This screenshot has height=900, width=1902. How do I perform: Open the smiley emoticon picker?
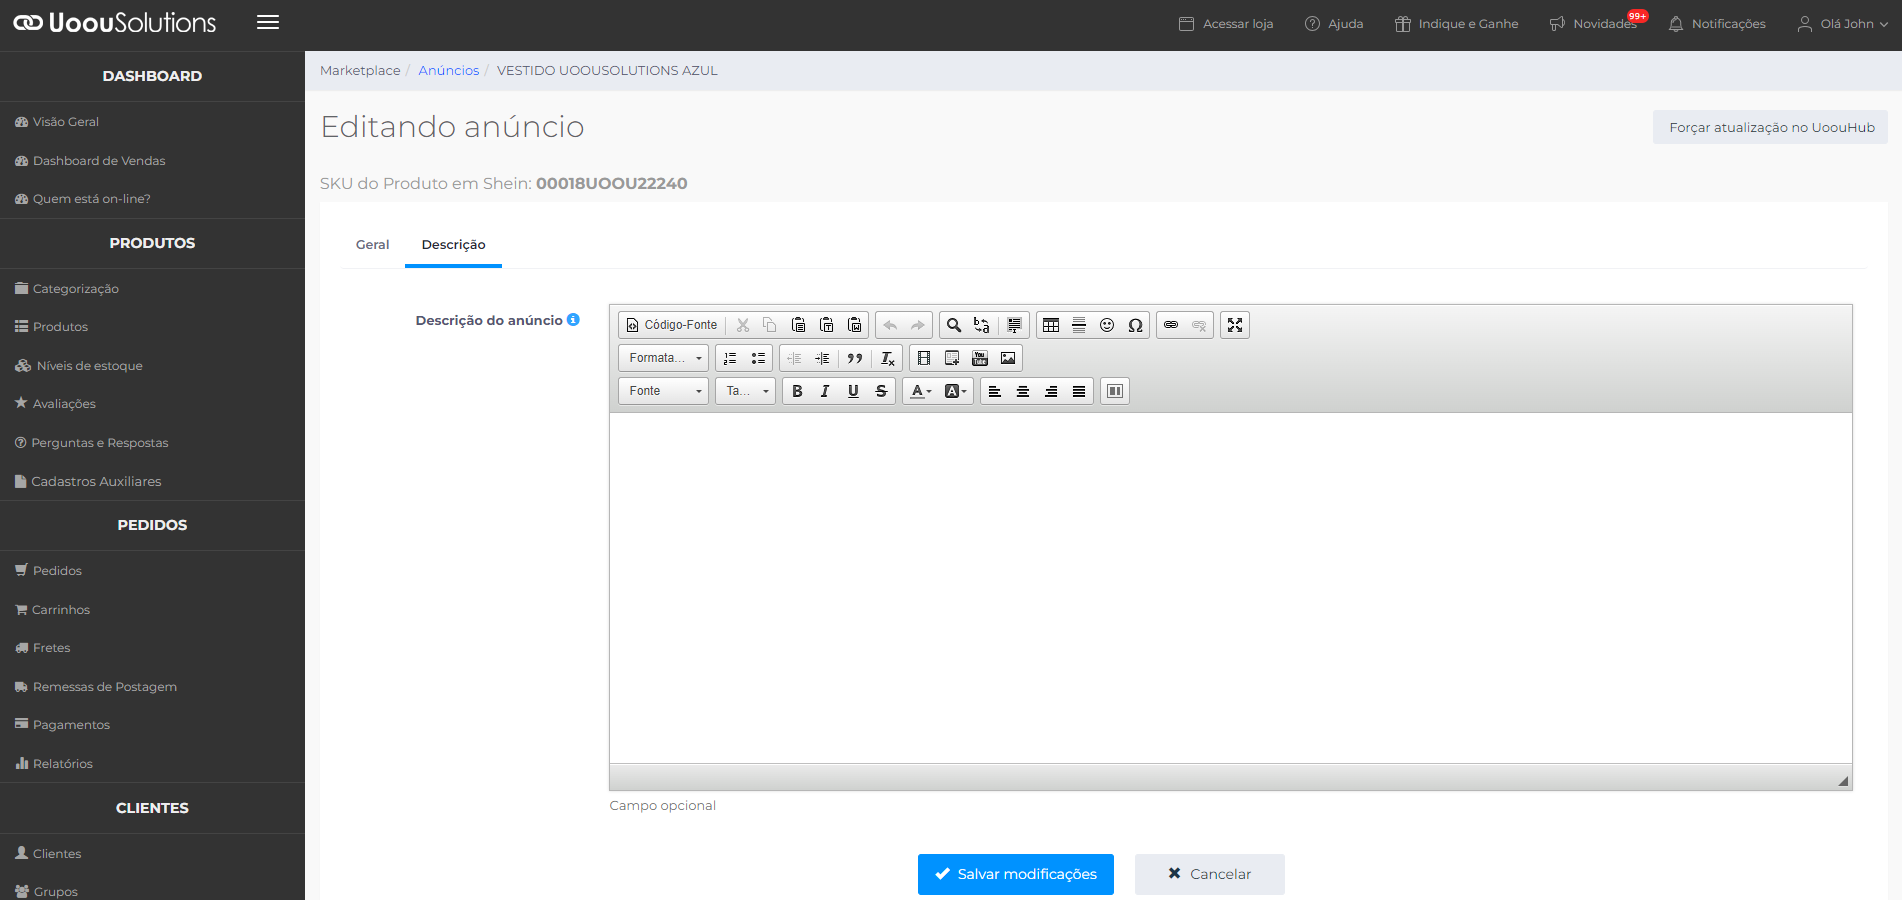(1107, 325)
